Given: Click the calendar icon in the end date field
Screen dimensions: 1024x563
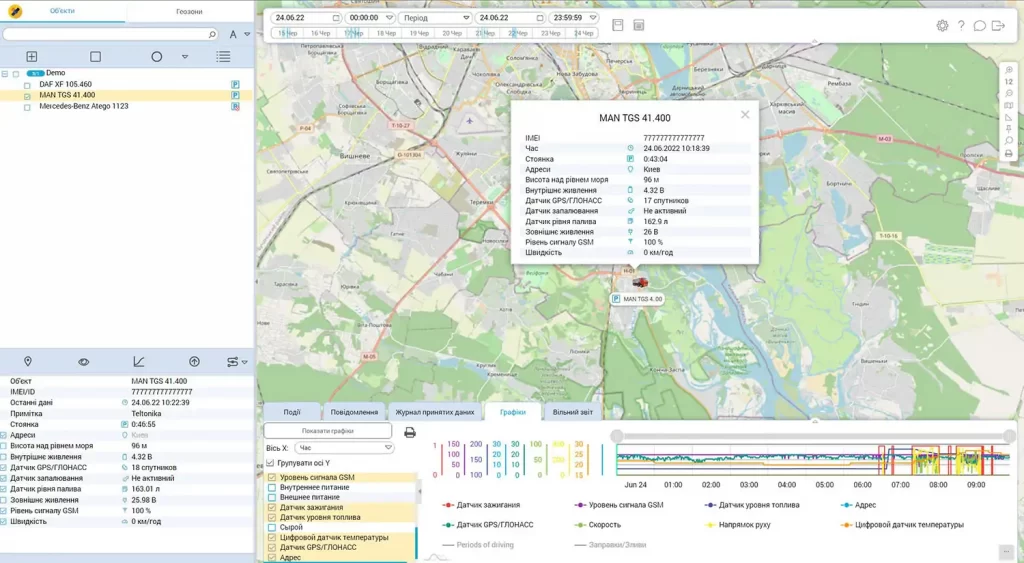Looking at the screenshot, I should coord(539,18).
